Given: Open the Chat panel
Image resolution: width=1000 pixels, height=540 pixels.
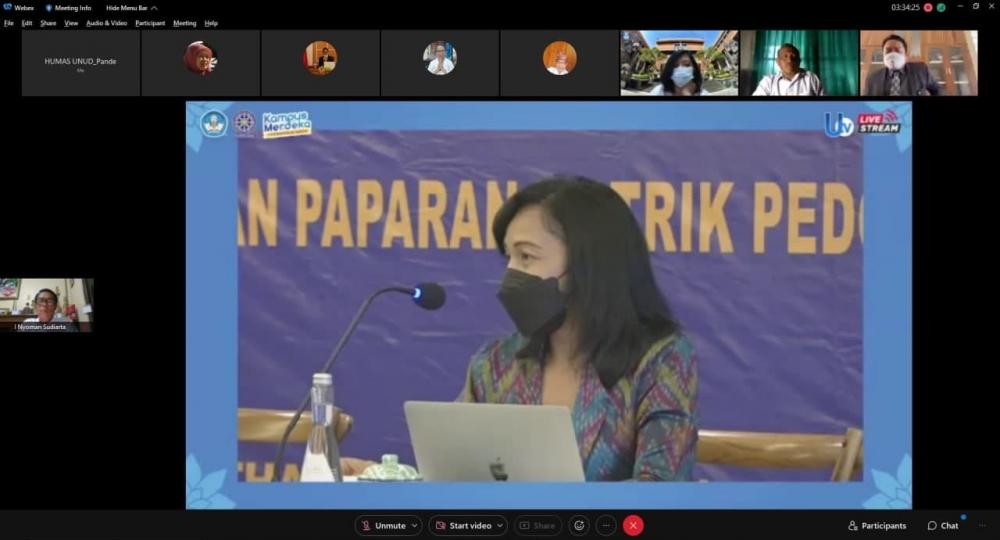Looking at the screenshot, I should (x=943, y=525).
